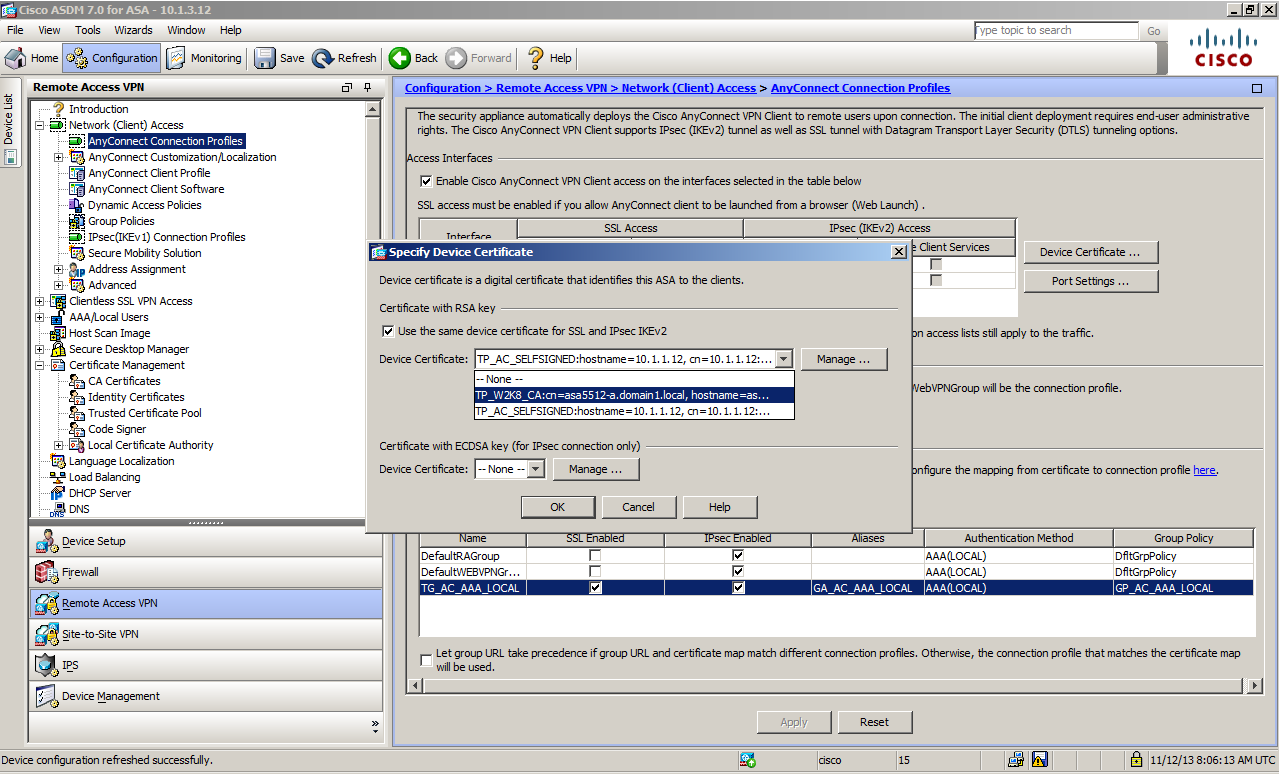Image resolution: width=1279 pixels, height=775 pixels.
Task: Choose TP_W2K8_CA certificate from the list
Action: (x=634, y=395)
